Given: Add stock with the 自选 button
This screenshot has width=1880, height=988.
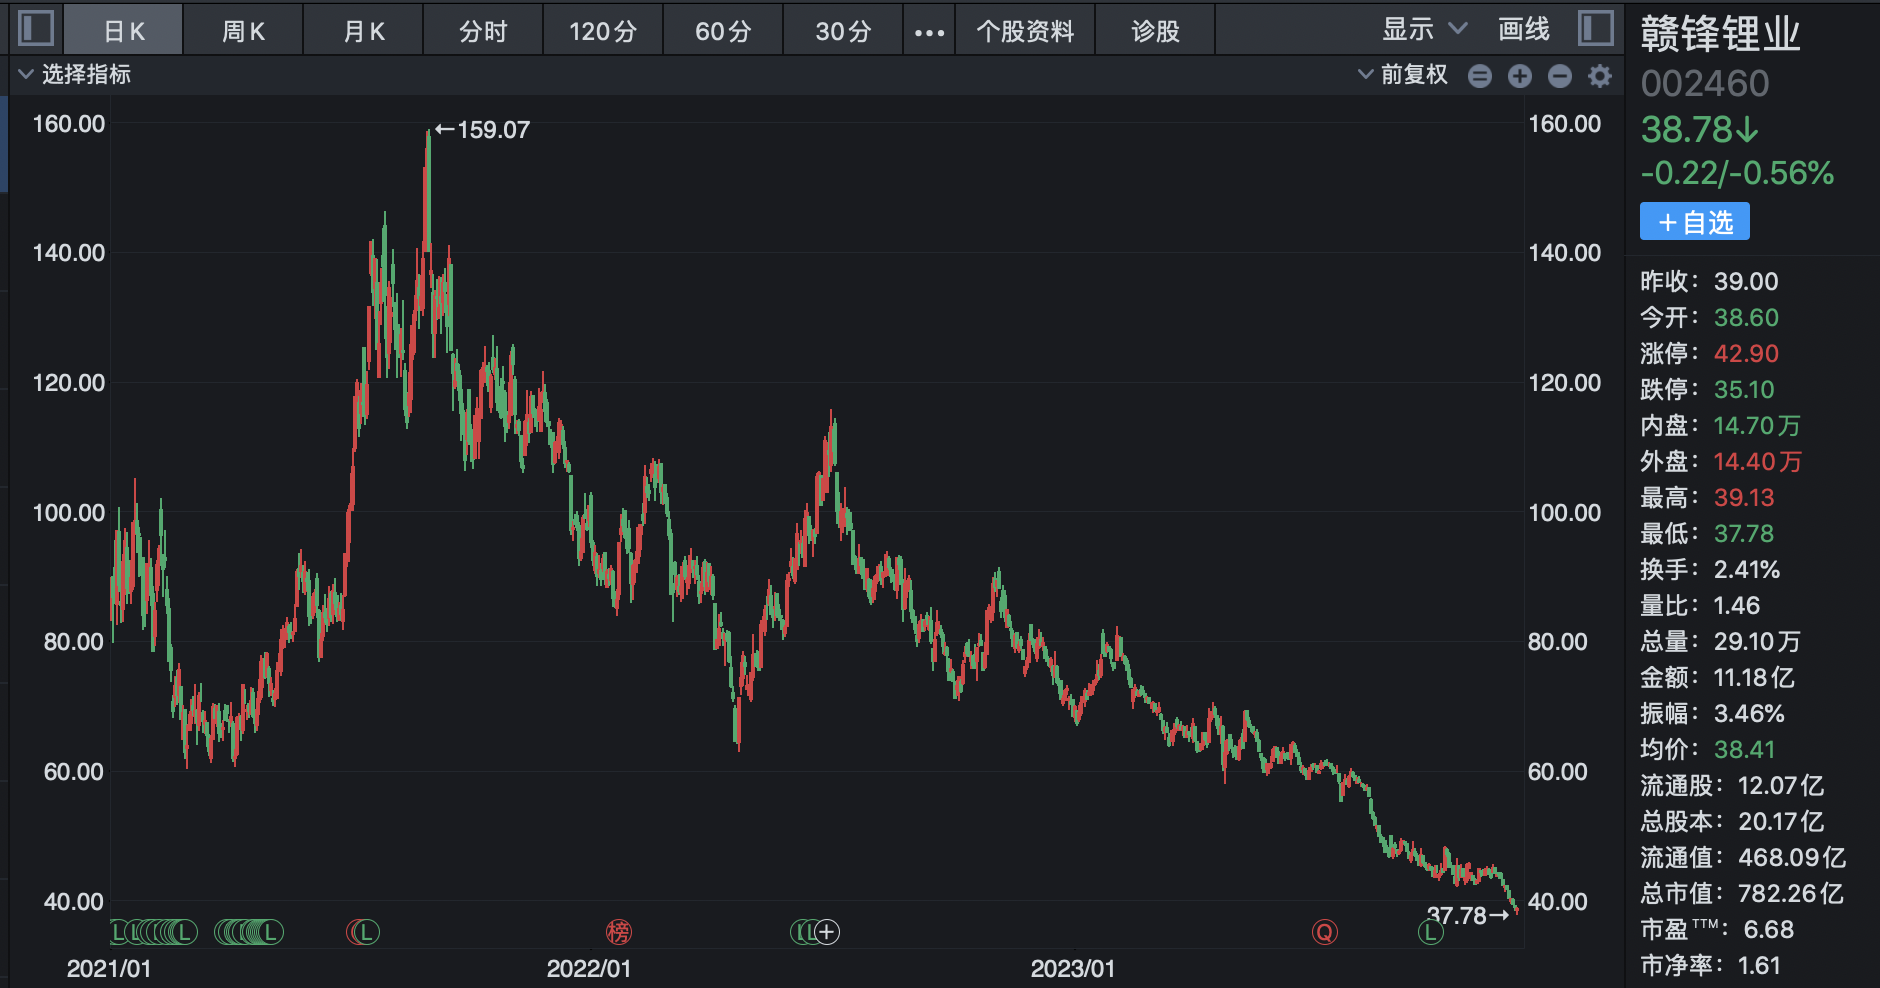Looking at the screenshot, I should [1694, 222].
